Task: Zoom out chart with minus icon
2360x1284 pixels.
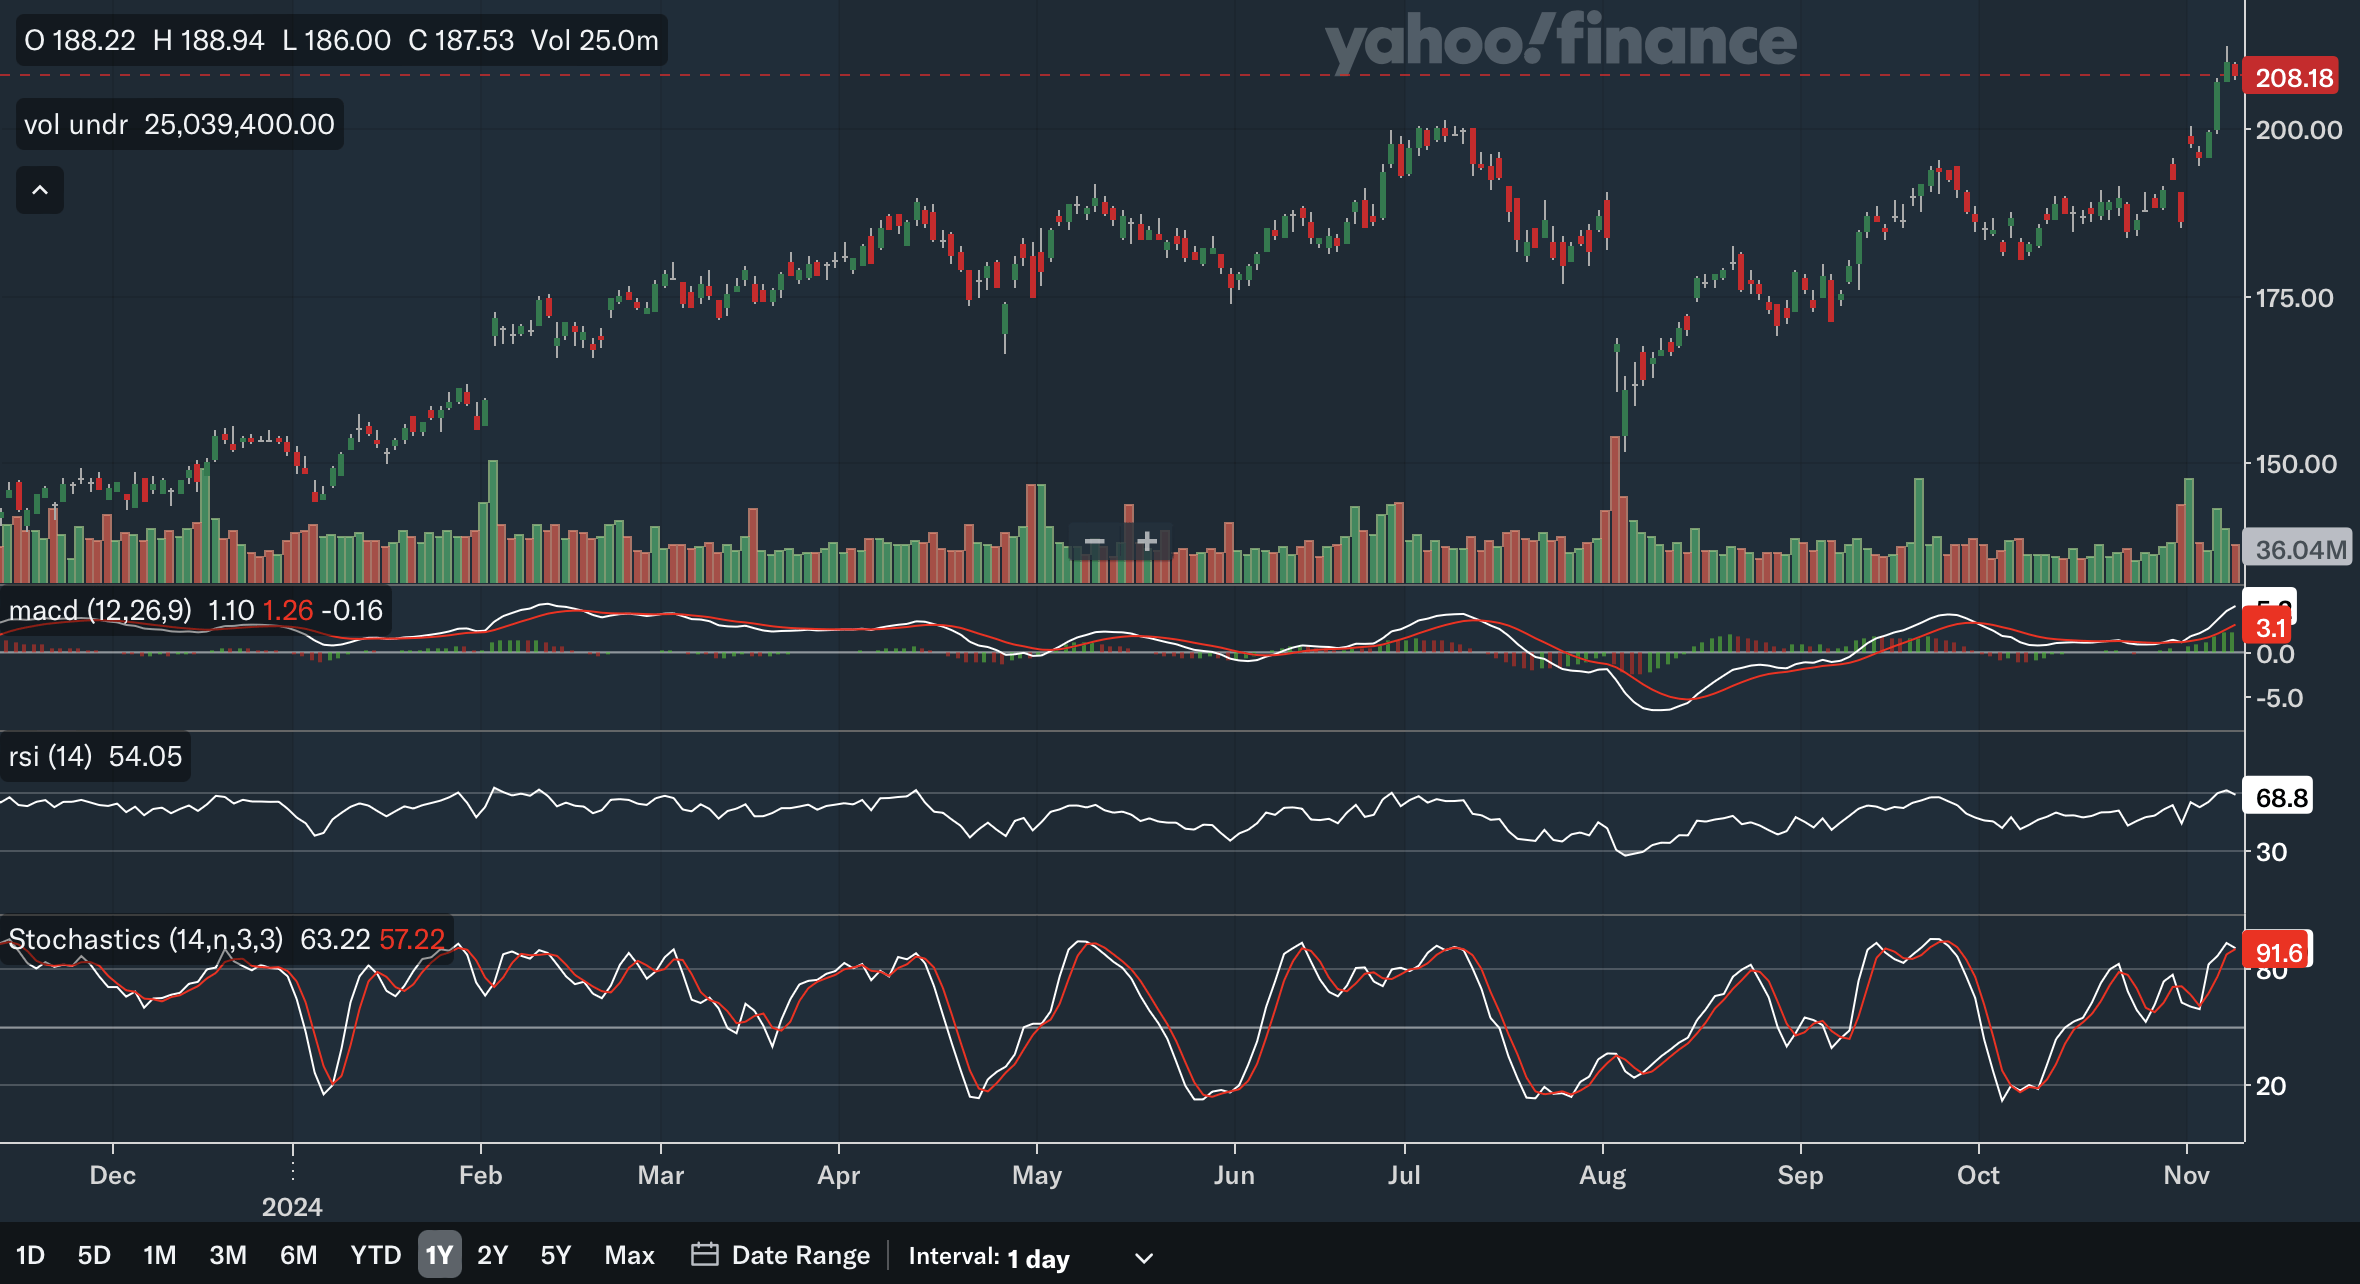Action: pyautogui.click(x=1095, y=542)
